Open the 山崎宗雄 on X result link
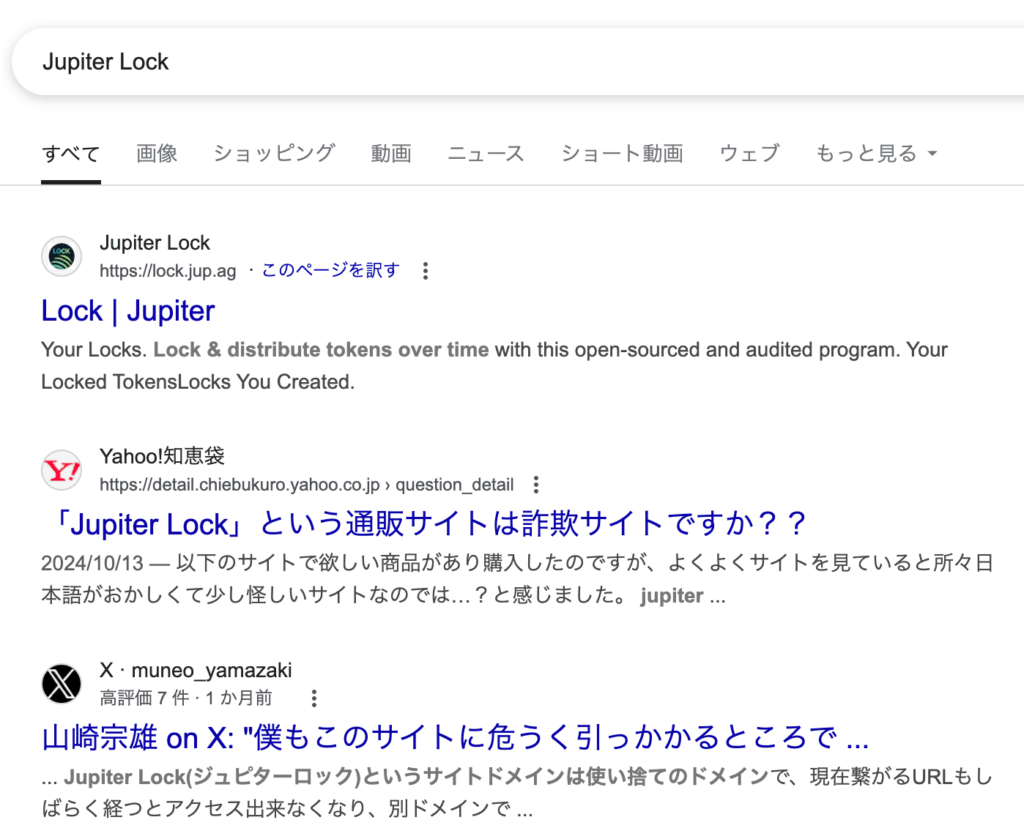 pyautogui.click(x=455, y=738)
